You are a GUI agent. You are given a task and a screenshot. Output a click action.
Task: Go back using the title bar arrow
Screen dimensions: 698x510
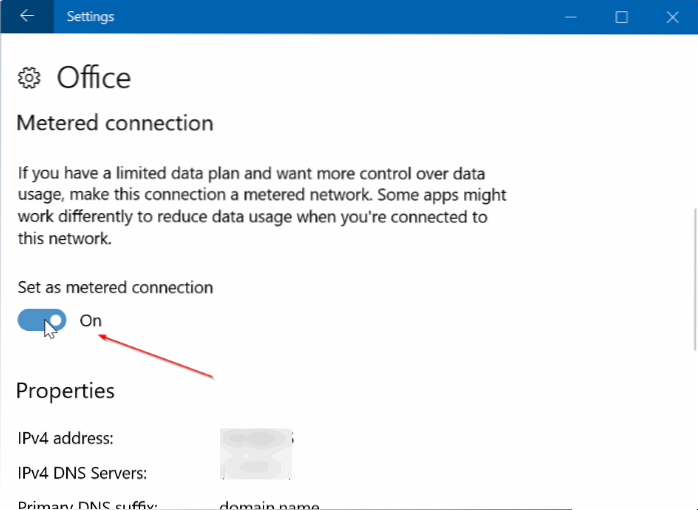click(26, 16)
